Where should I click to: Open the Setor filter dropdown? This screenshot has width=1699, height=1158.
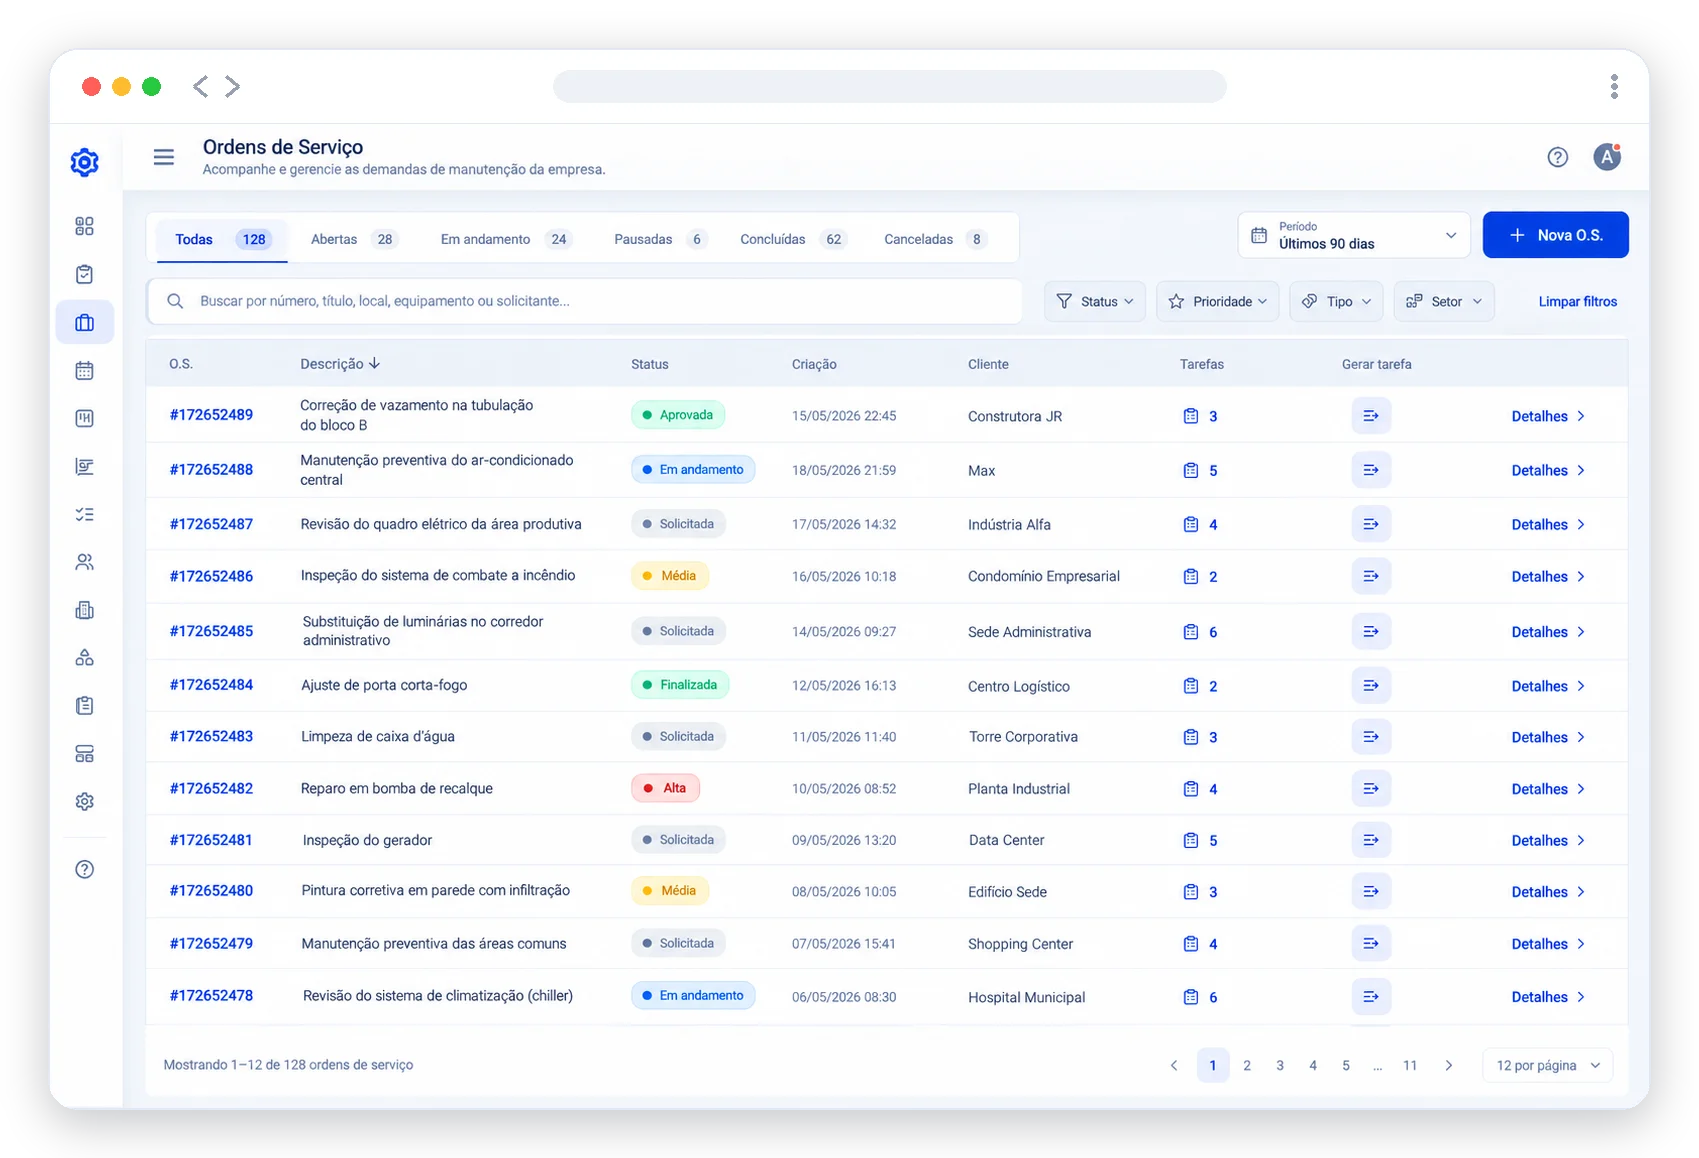tap(1444, 301)
